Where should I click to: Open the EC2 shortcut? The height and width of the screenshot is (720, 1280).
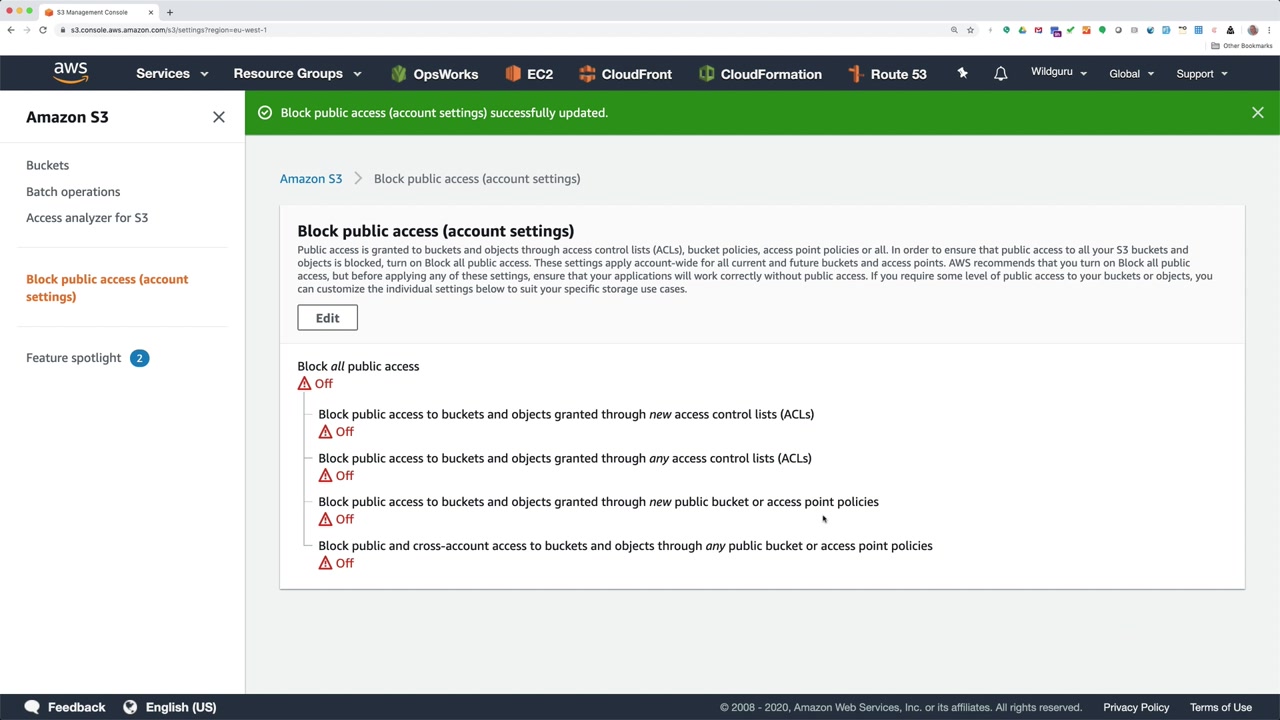coord(529,74)
